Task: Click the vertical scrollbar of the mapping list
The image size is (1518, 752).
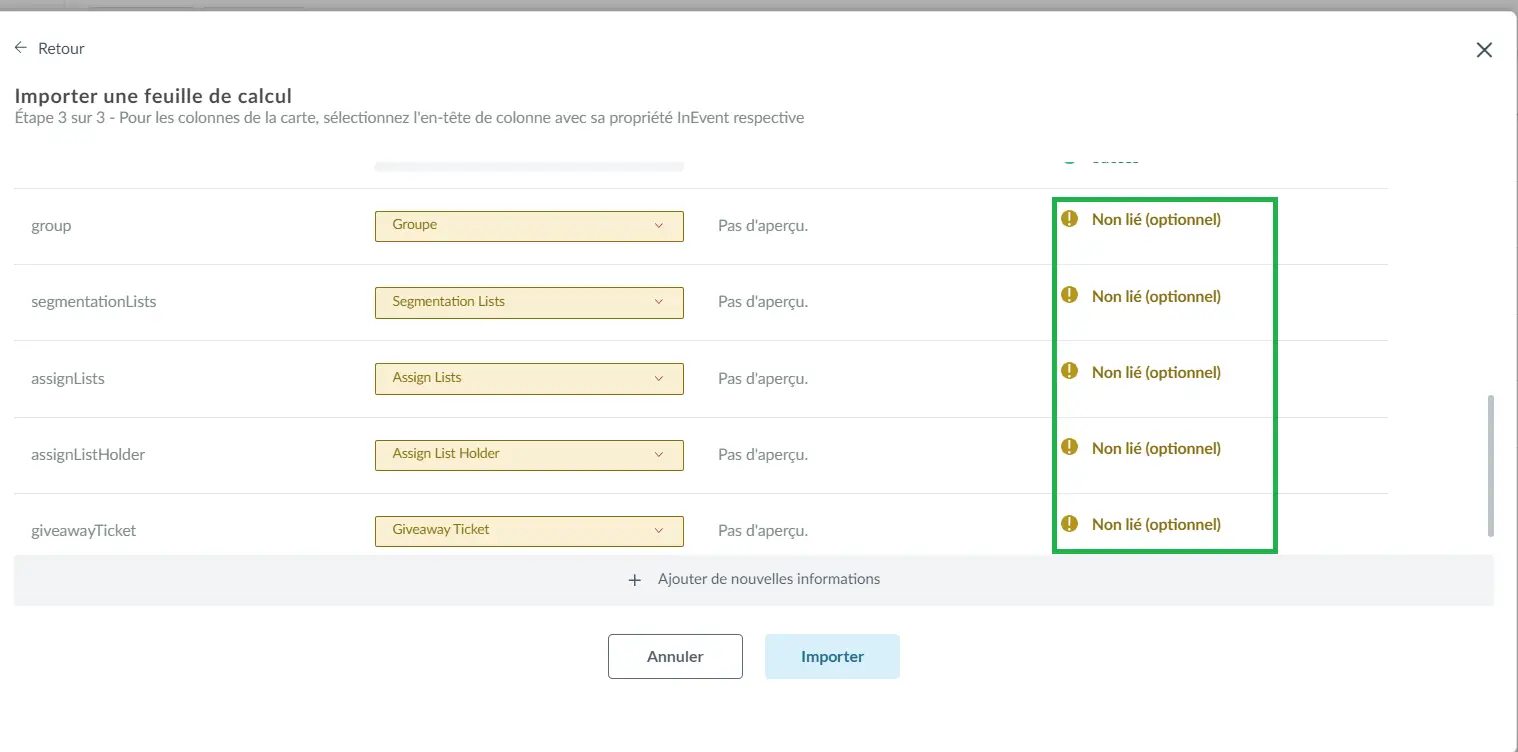Action: (x=1491, y=465)
